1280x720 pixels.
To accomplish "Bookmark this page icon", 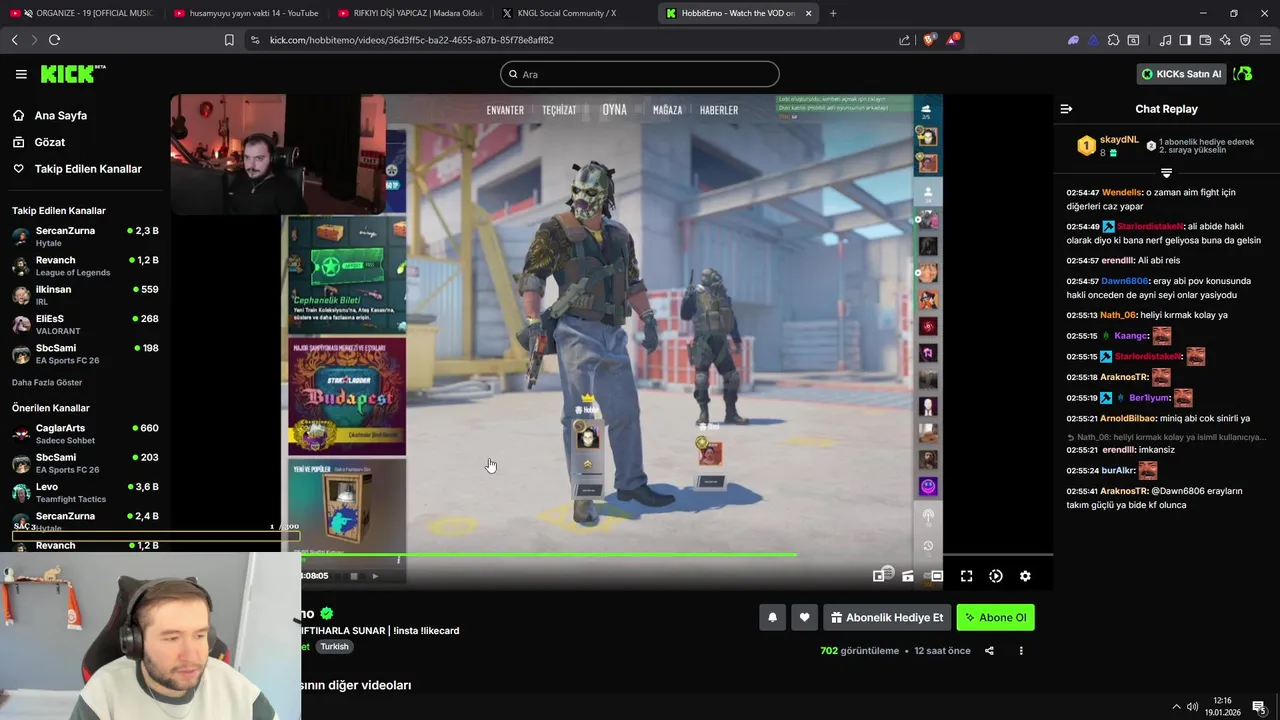I will coord(229,40).
